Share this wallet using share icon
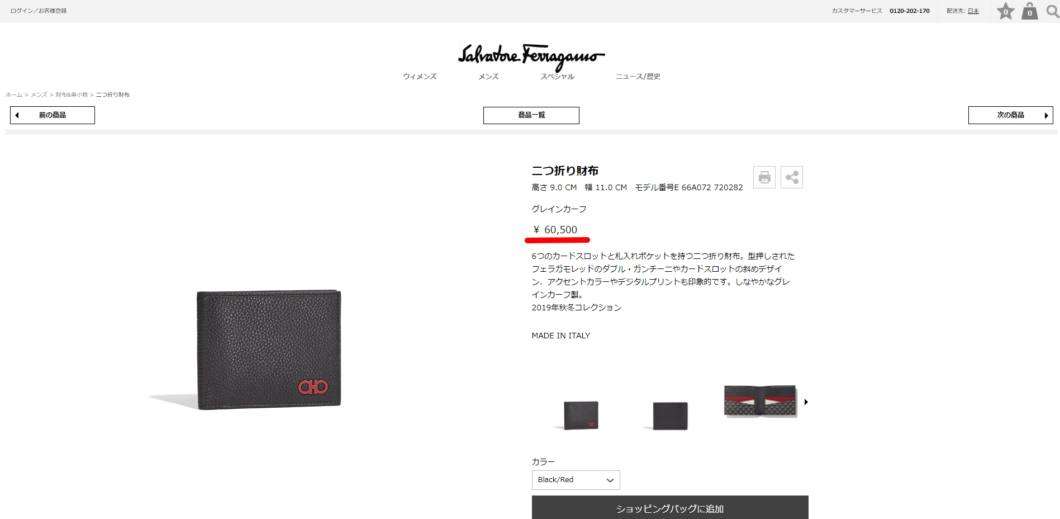The height and width of the screenshot is (519, 1060). click(x=792, y=177)
